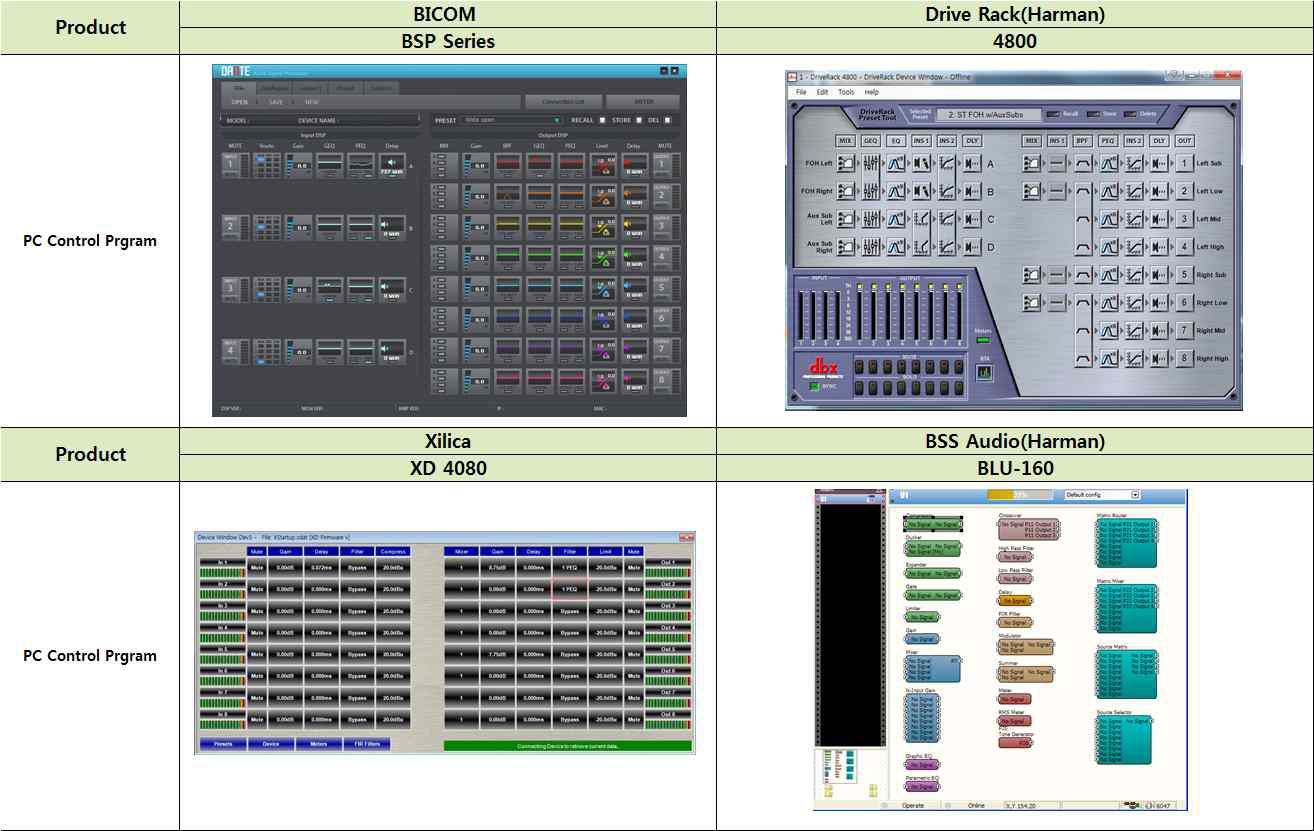
Task: Open the RTA analyzer icon in DriveRack
Action: (984, 372)
